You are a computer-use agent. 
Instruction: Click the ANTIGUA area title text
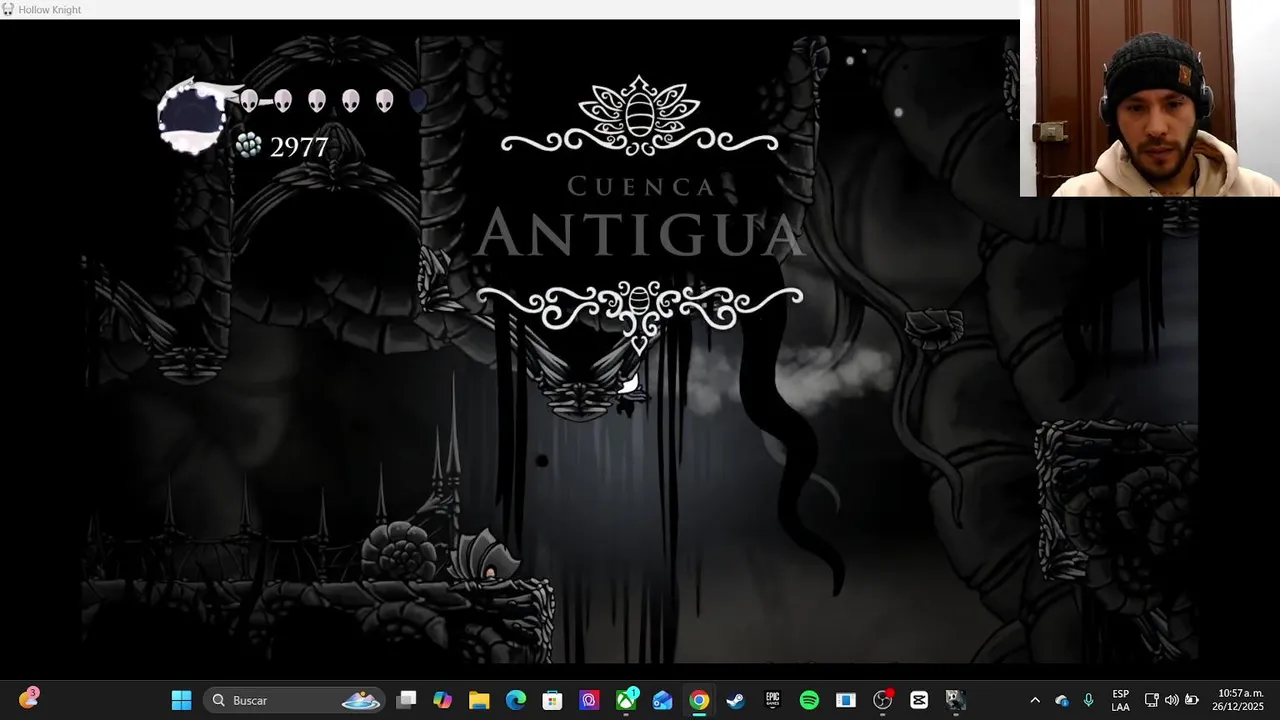click(640, 233)
